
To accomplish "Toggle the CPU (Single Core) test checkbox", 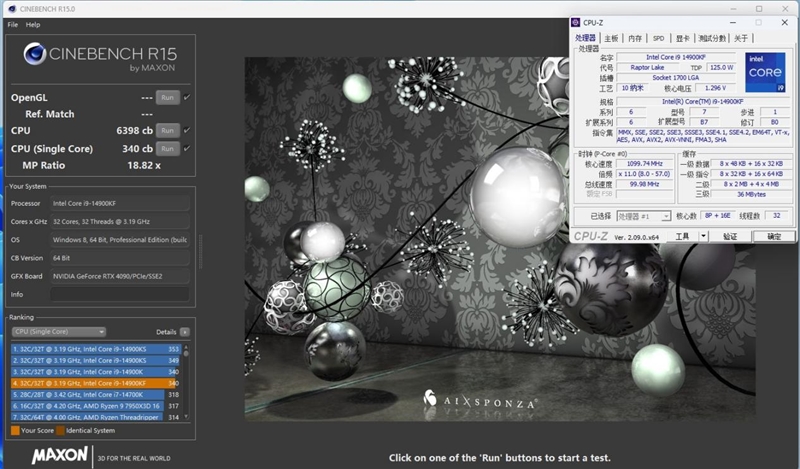I will (187, 149).
